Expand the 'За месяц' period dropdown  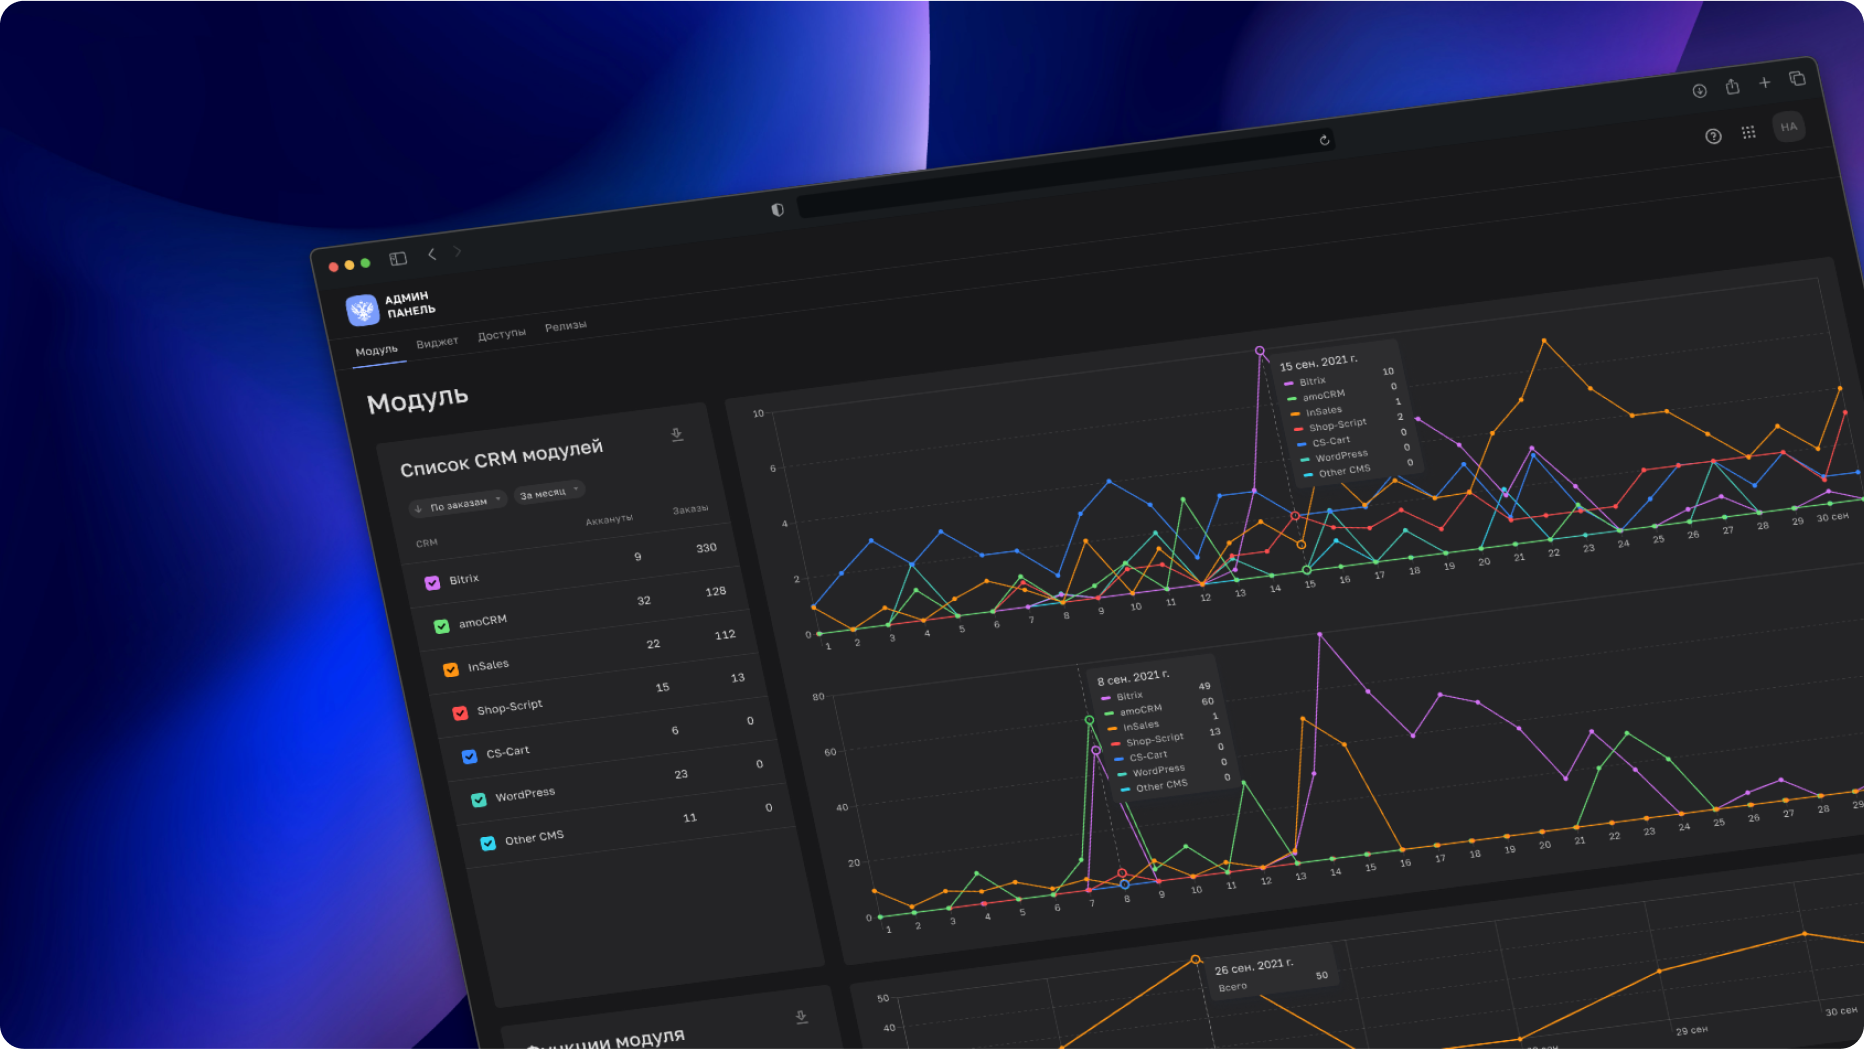(x=548, y=493)
